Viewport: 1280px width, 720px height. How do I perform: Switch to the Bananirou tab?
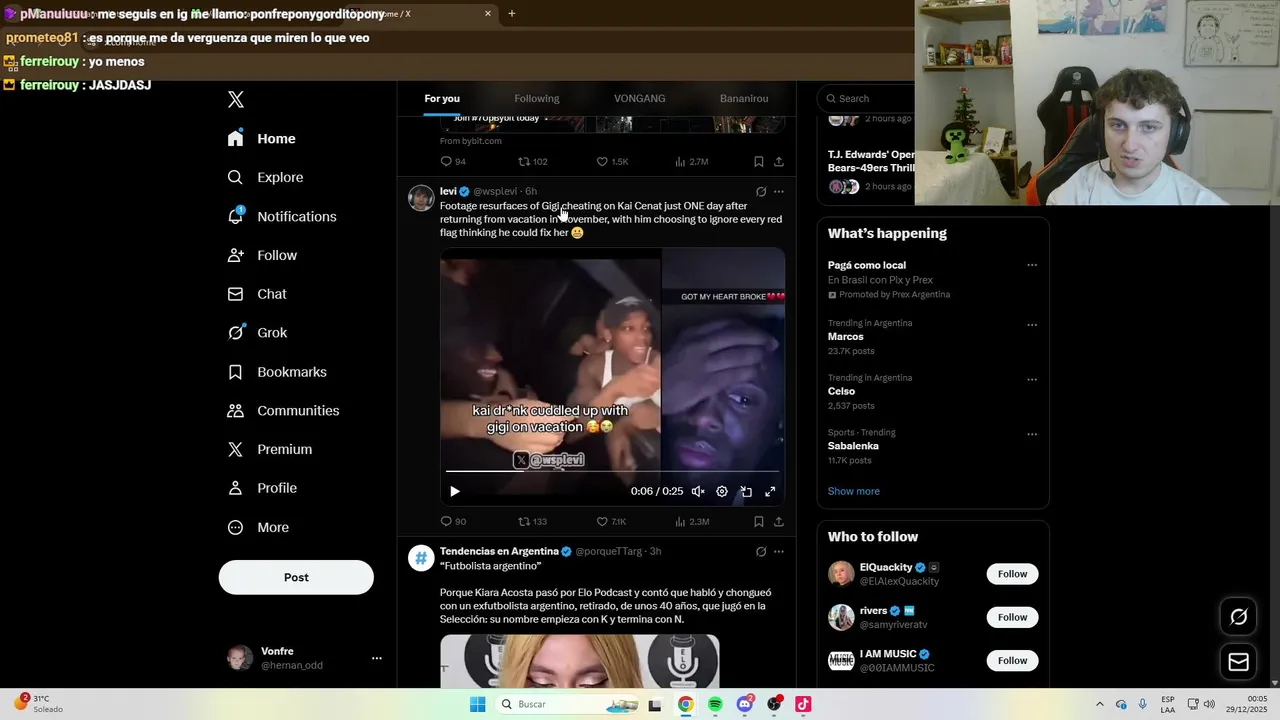tap(744, 98)
